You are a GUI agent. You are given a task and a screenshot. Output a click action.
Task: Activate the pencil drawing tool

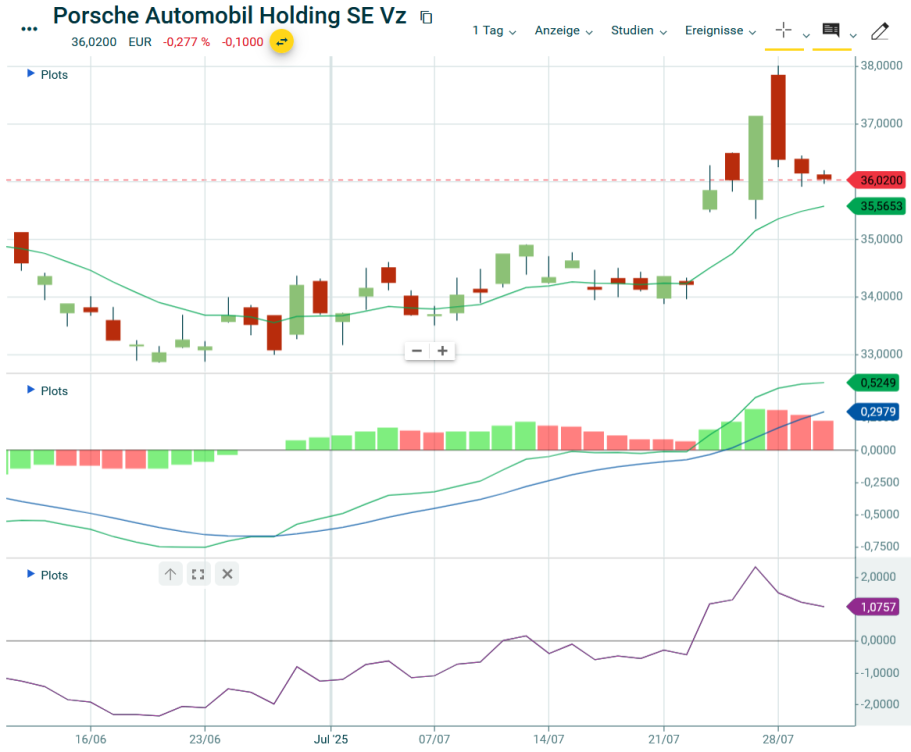880,31
